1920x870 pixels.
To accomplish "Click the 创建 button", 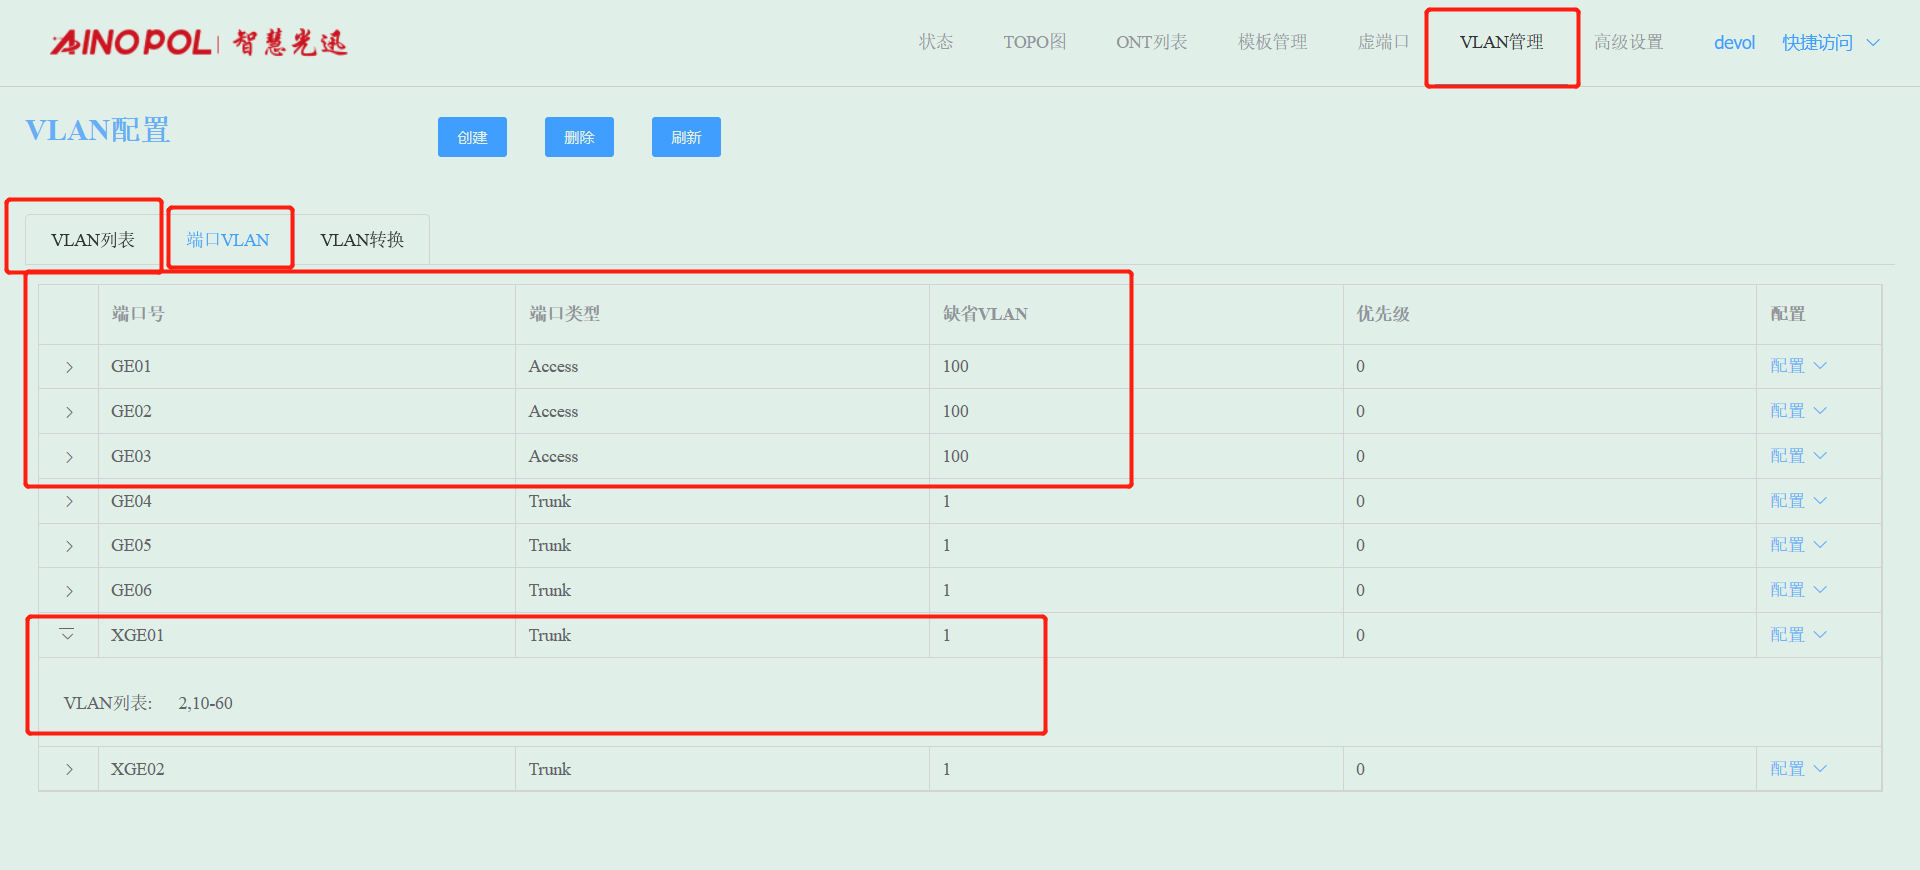I will pos(472,137).
